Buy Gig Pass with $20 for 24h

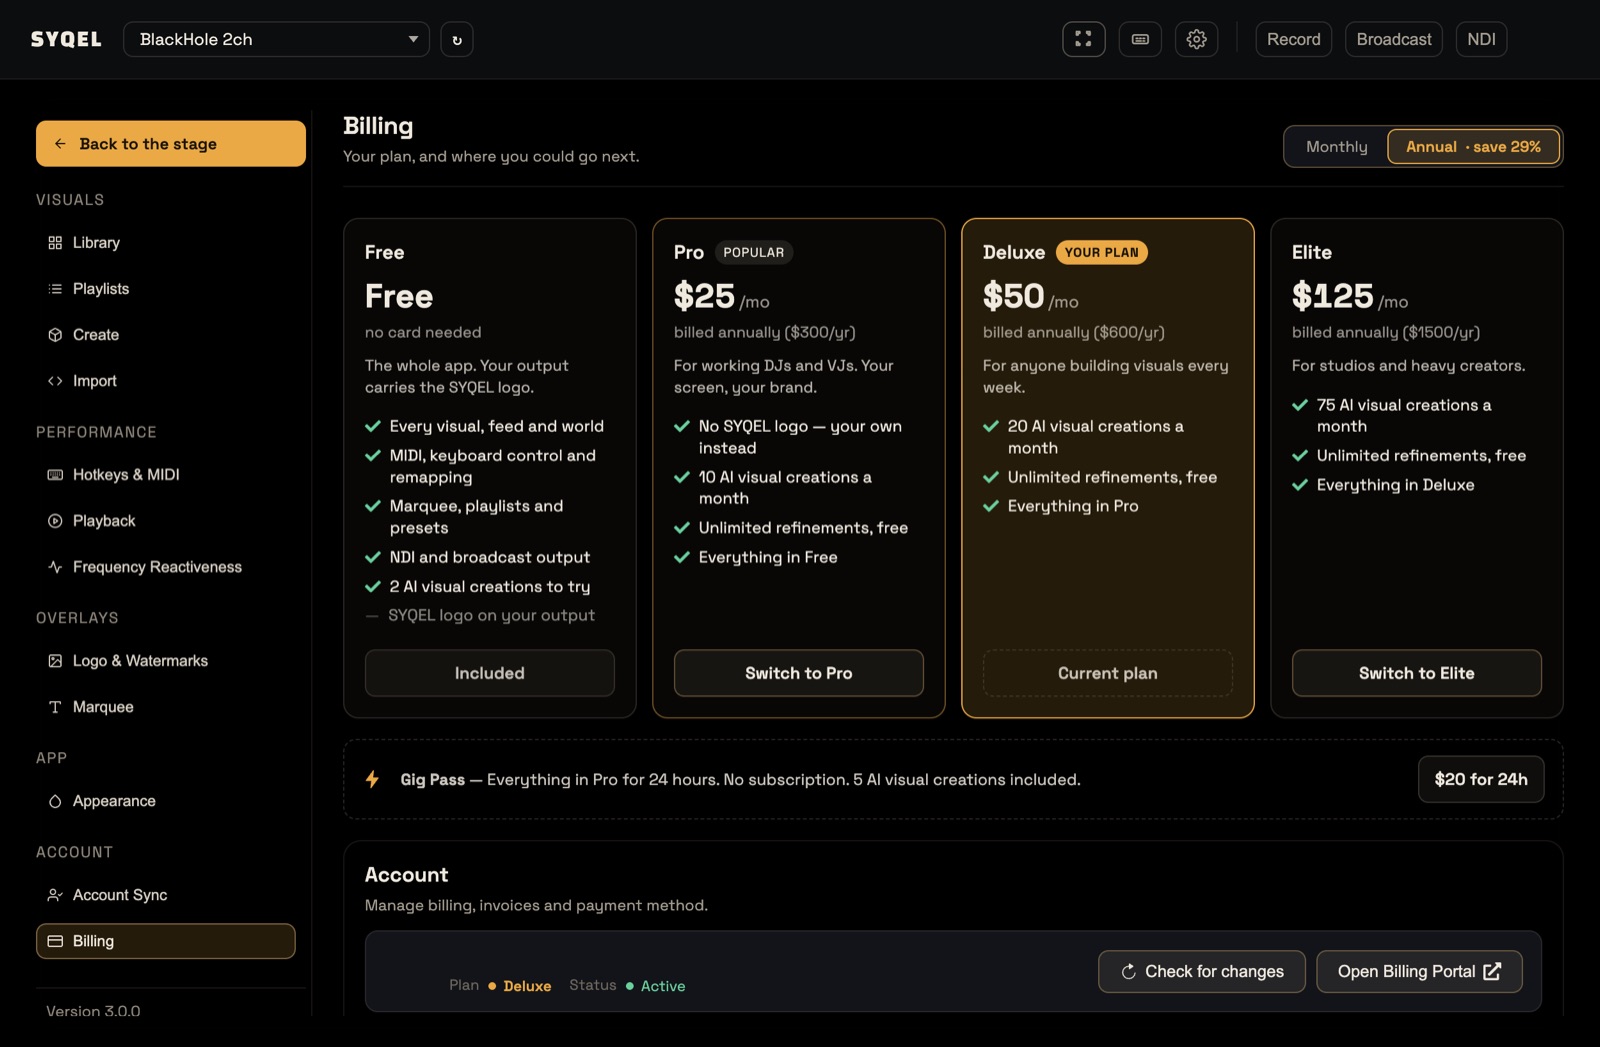point(1481,779)
